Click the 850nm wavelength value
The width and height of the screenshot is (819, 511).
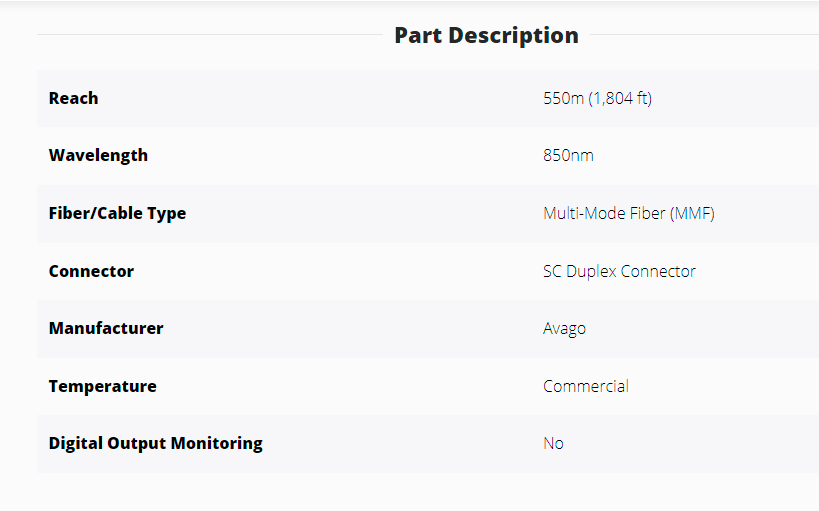pos(568,155)
